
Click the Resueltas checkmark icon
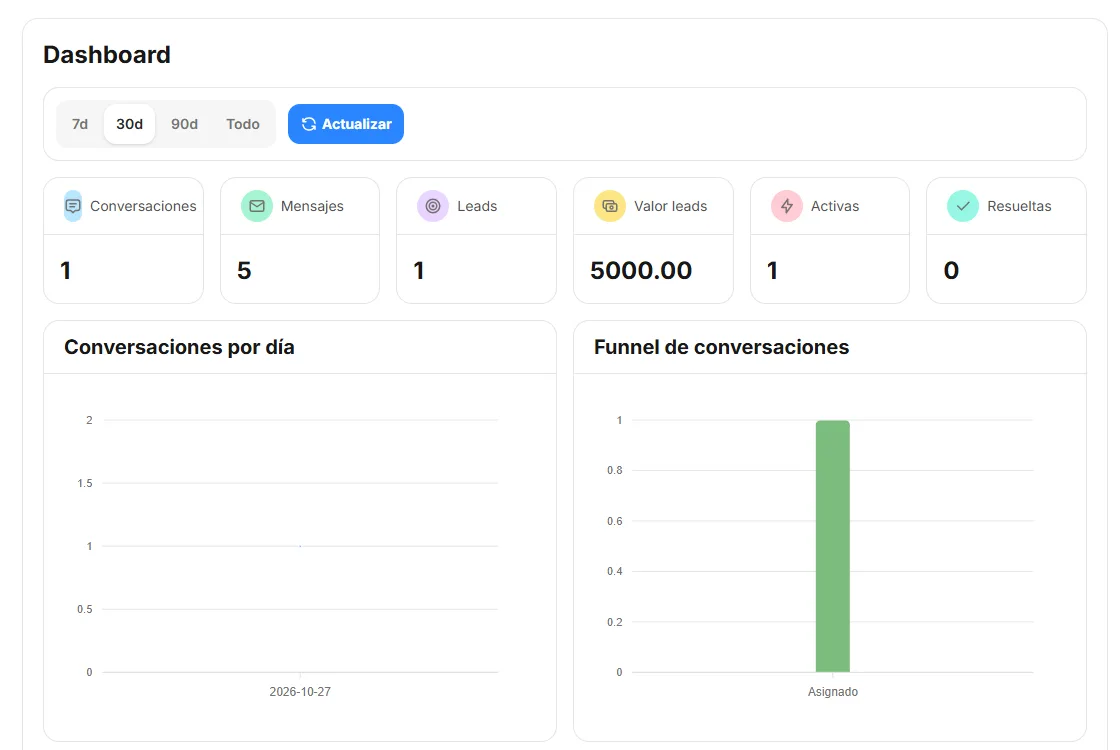coord(963,206)
